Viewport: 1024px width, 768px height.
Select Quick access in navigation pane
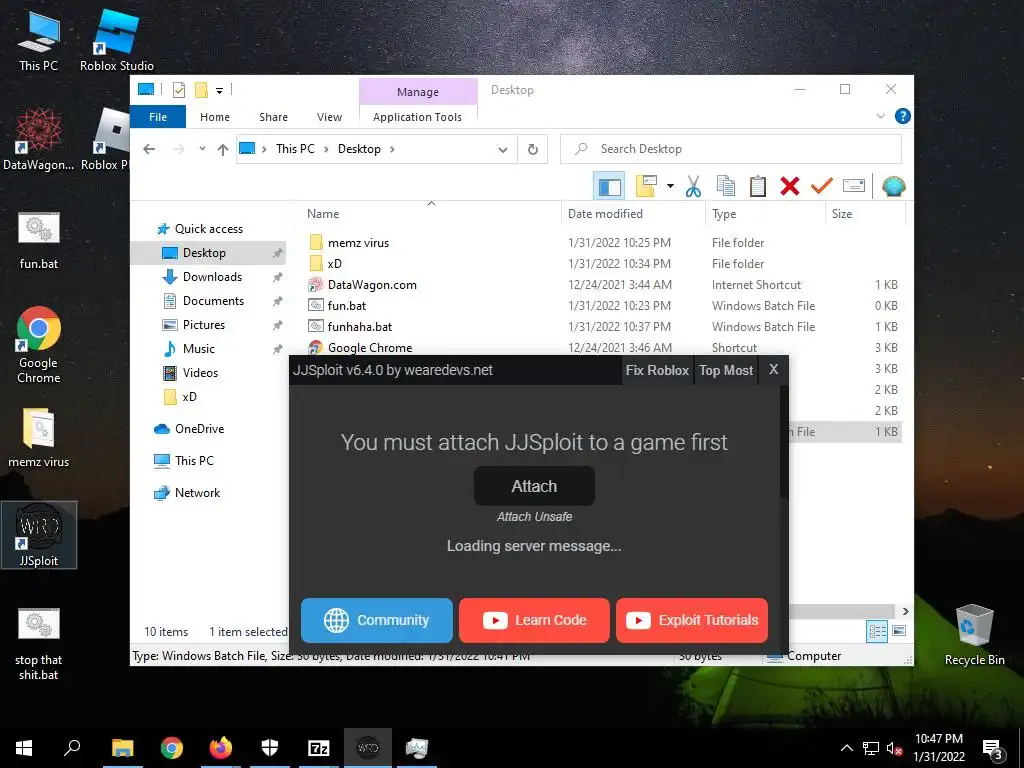[208, 229]
